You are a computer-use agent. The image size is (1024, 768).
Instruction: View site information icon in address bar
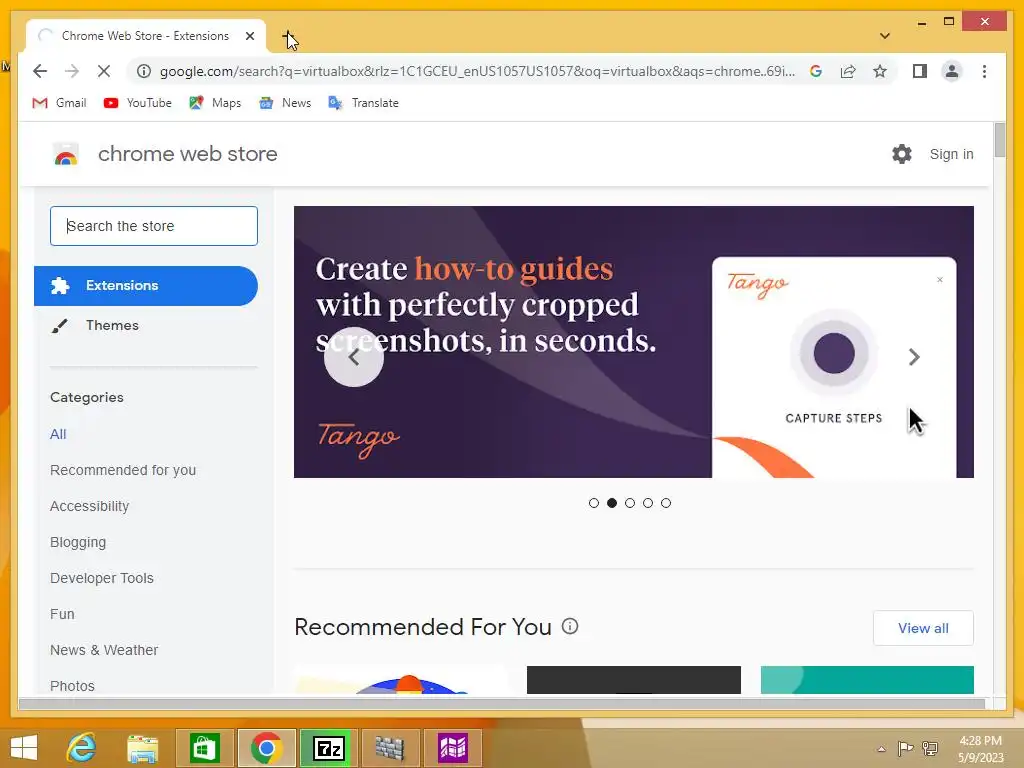(144, 71)
